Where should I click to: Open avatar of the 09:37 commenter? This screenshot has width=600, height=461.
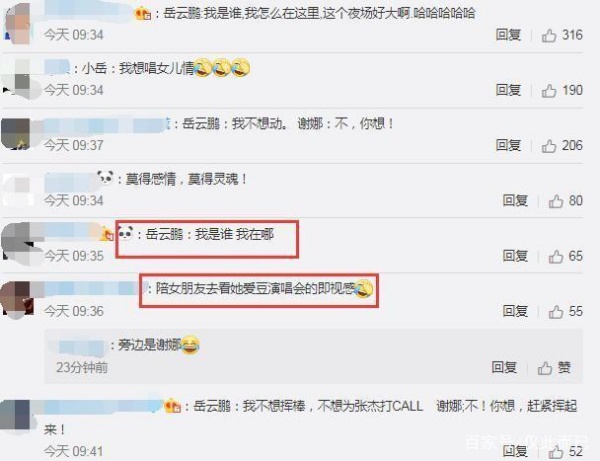(16, 134)
